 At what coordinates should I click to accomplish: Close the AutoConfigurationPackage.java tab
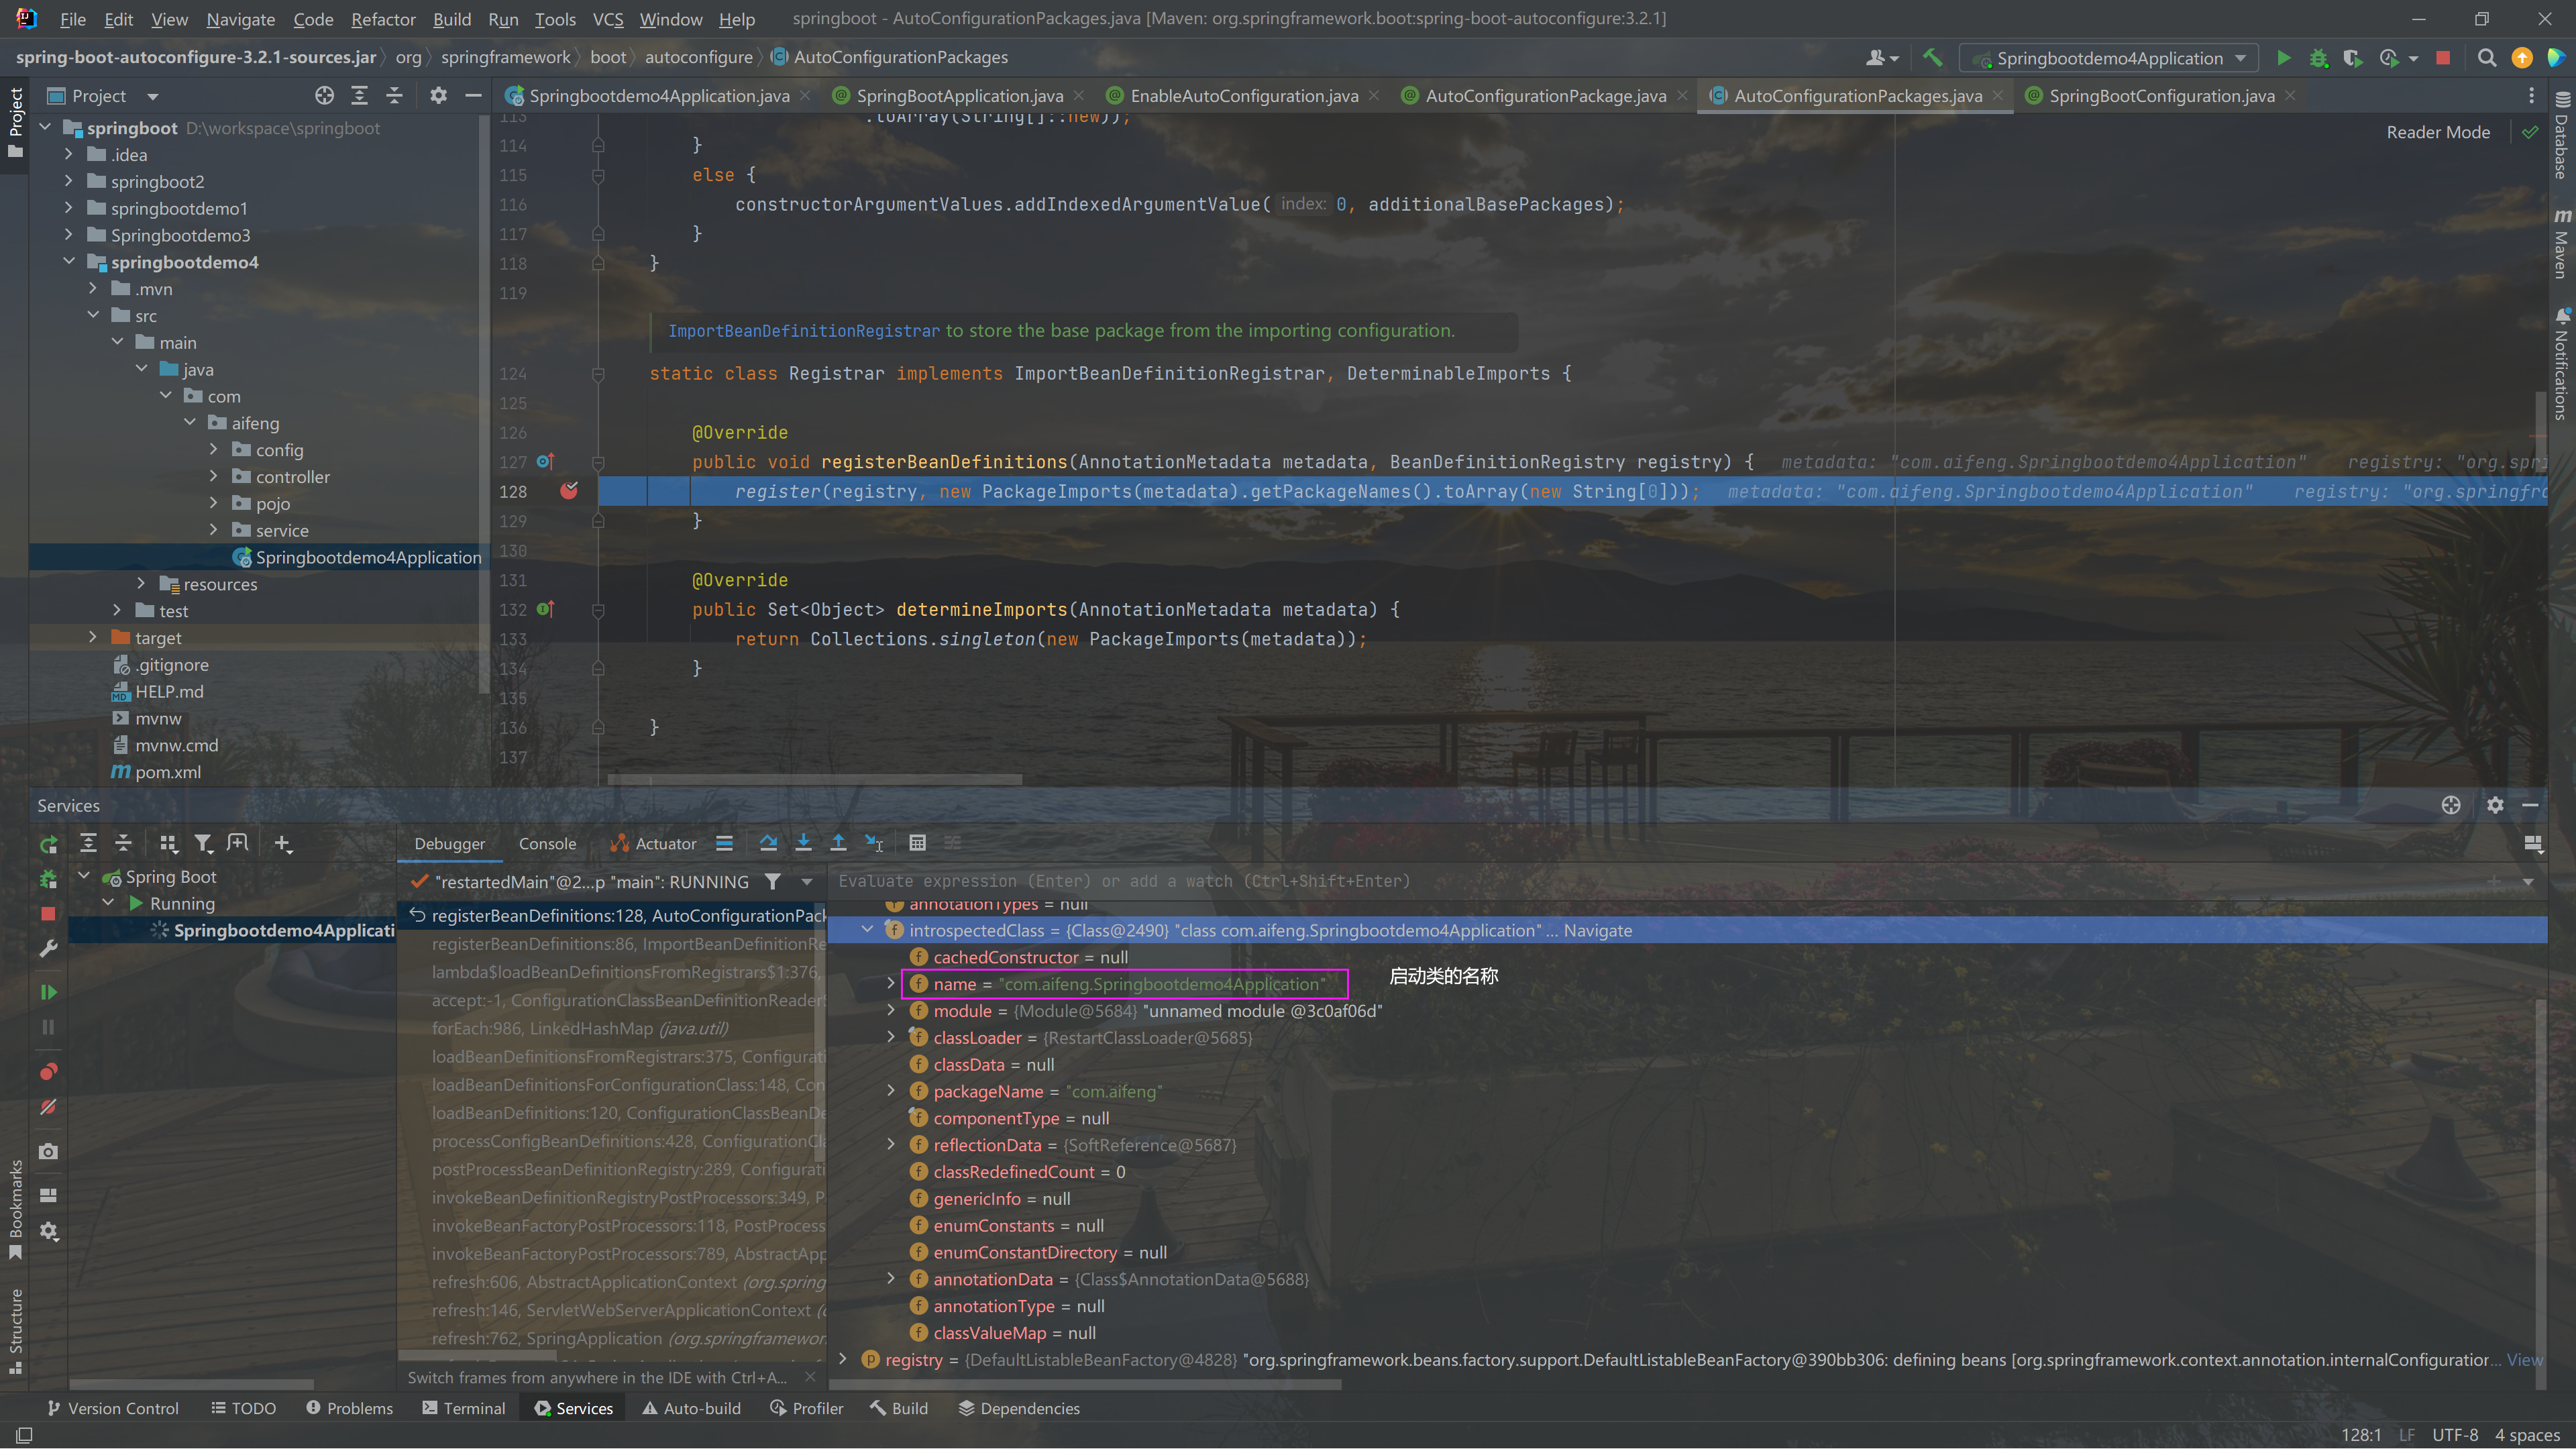tap(1682, 95)
